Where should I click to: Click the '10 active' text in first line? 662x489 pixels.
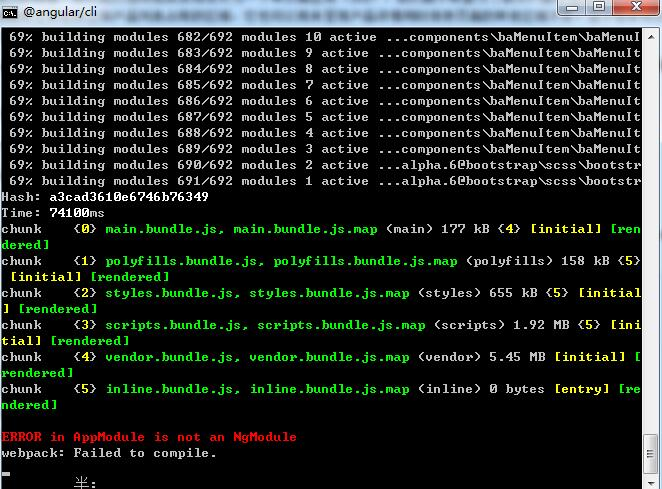(341, 37)
